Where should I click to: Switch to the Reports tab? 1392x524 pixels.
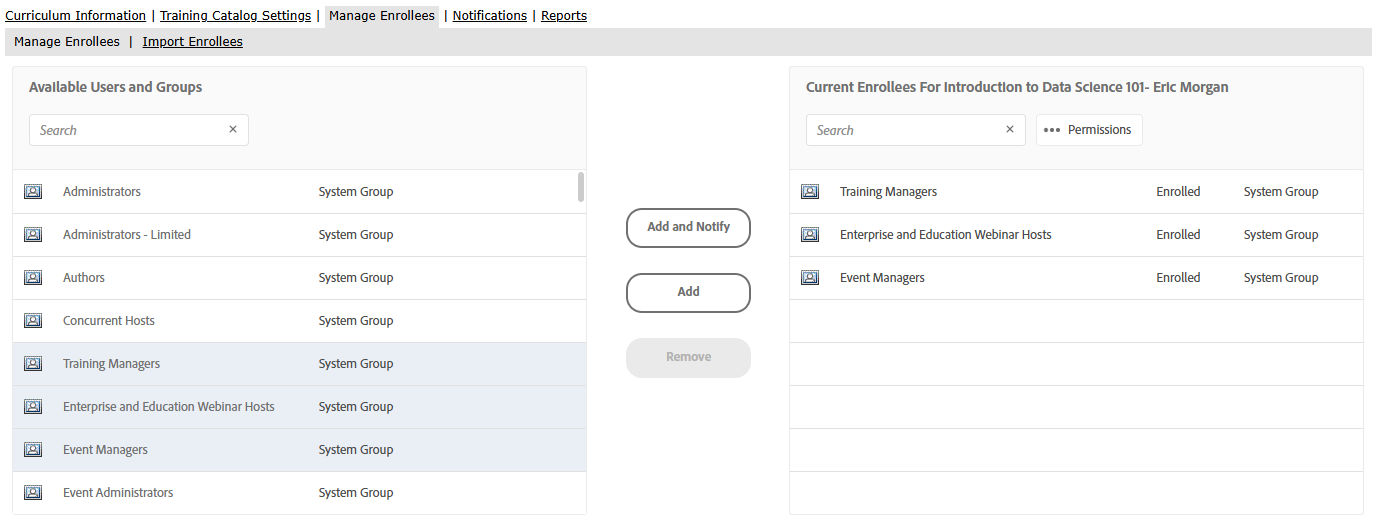[x=564, y=16]
